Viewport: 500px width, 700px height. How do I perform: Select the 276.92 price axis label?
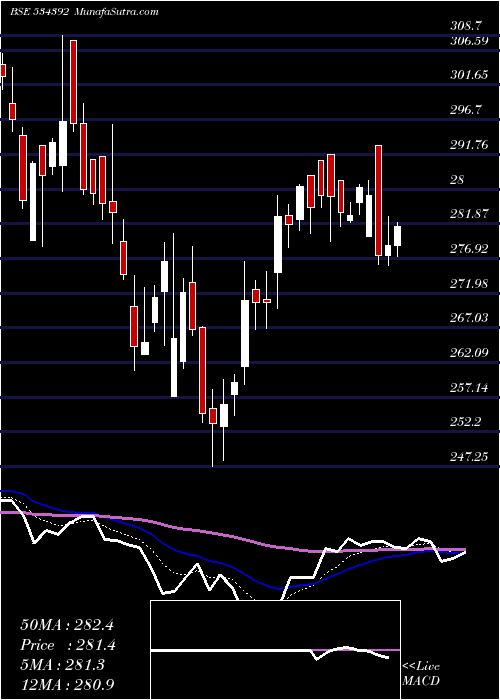[x=469, y=248]
